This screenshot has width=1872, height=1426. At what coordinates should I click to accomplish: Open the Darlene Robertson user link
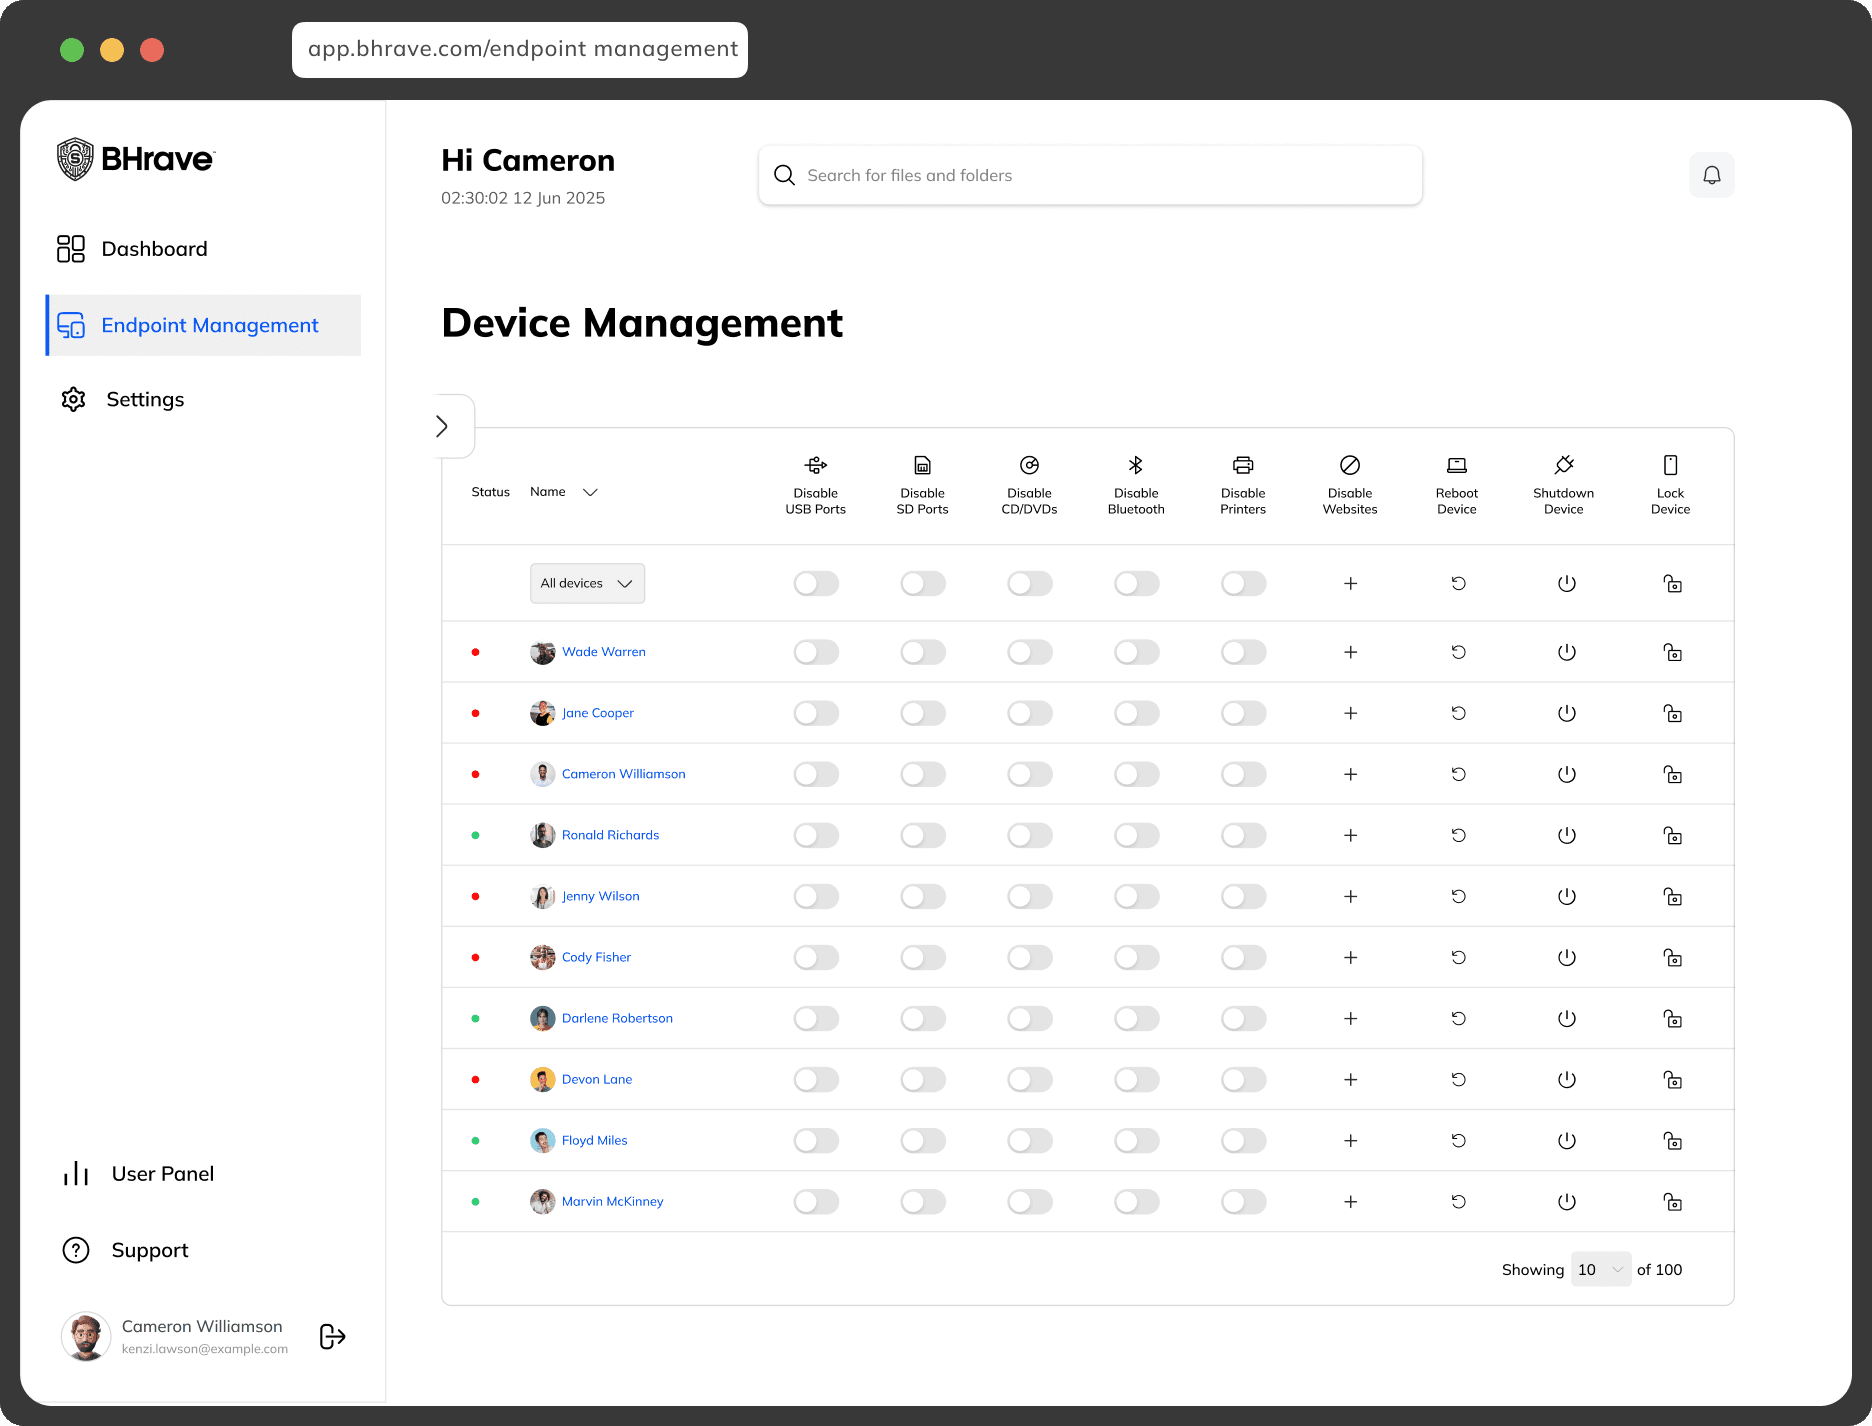coord(617,1018)
